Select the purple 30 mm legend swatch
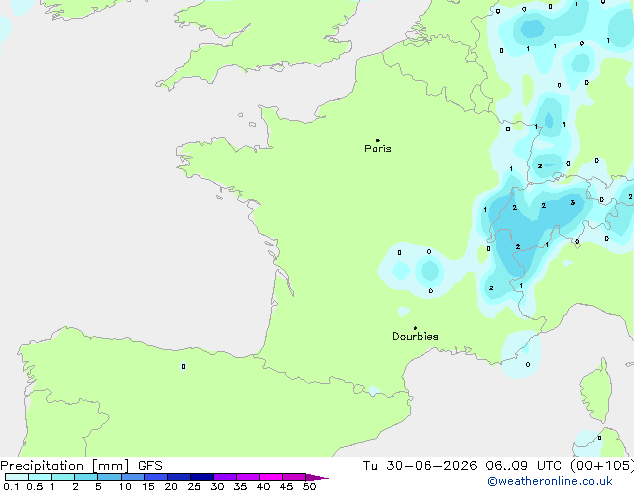The height and width of the screenshot is (490, 634). [x=225, y=477]
